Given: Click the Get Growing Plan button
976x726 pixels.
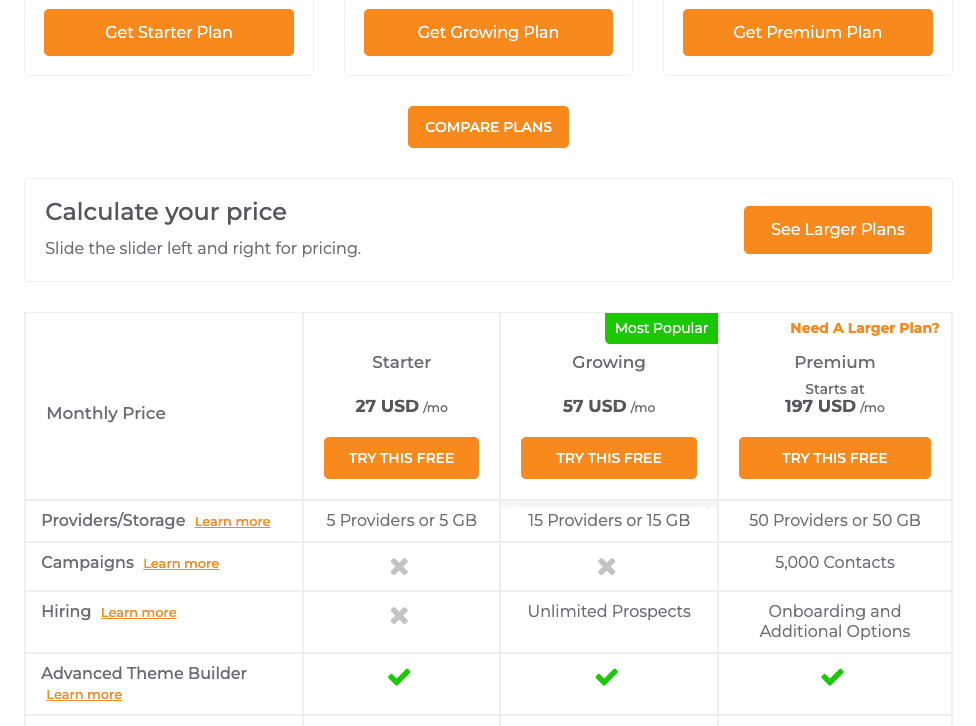Looking at the screenshot, I should pyautogui.click(x=488, y=32).
